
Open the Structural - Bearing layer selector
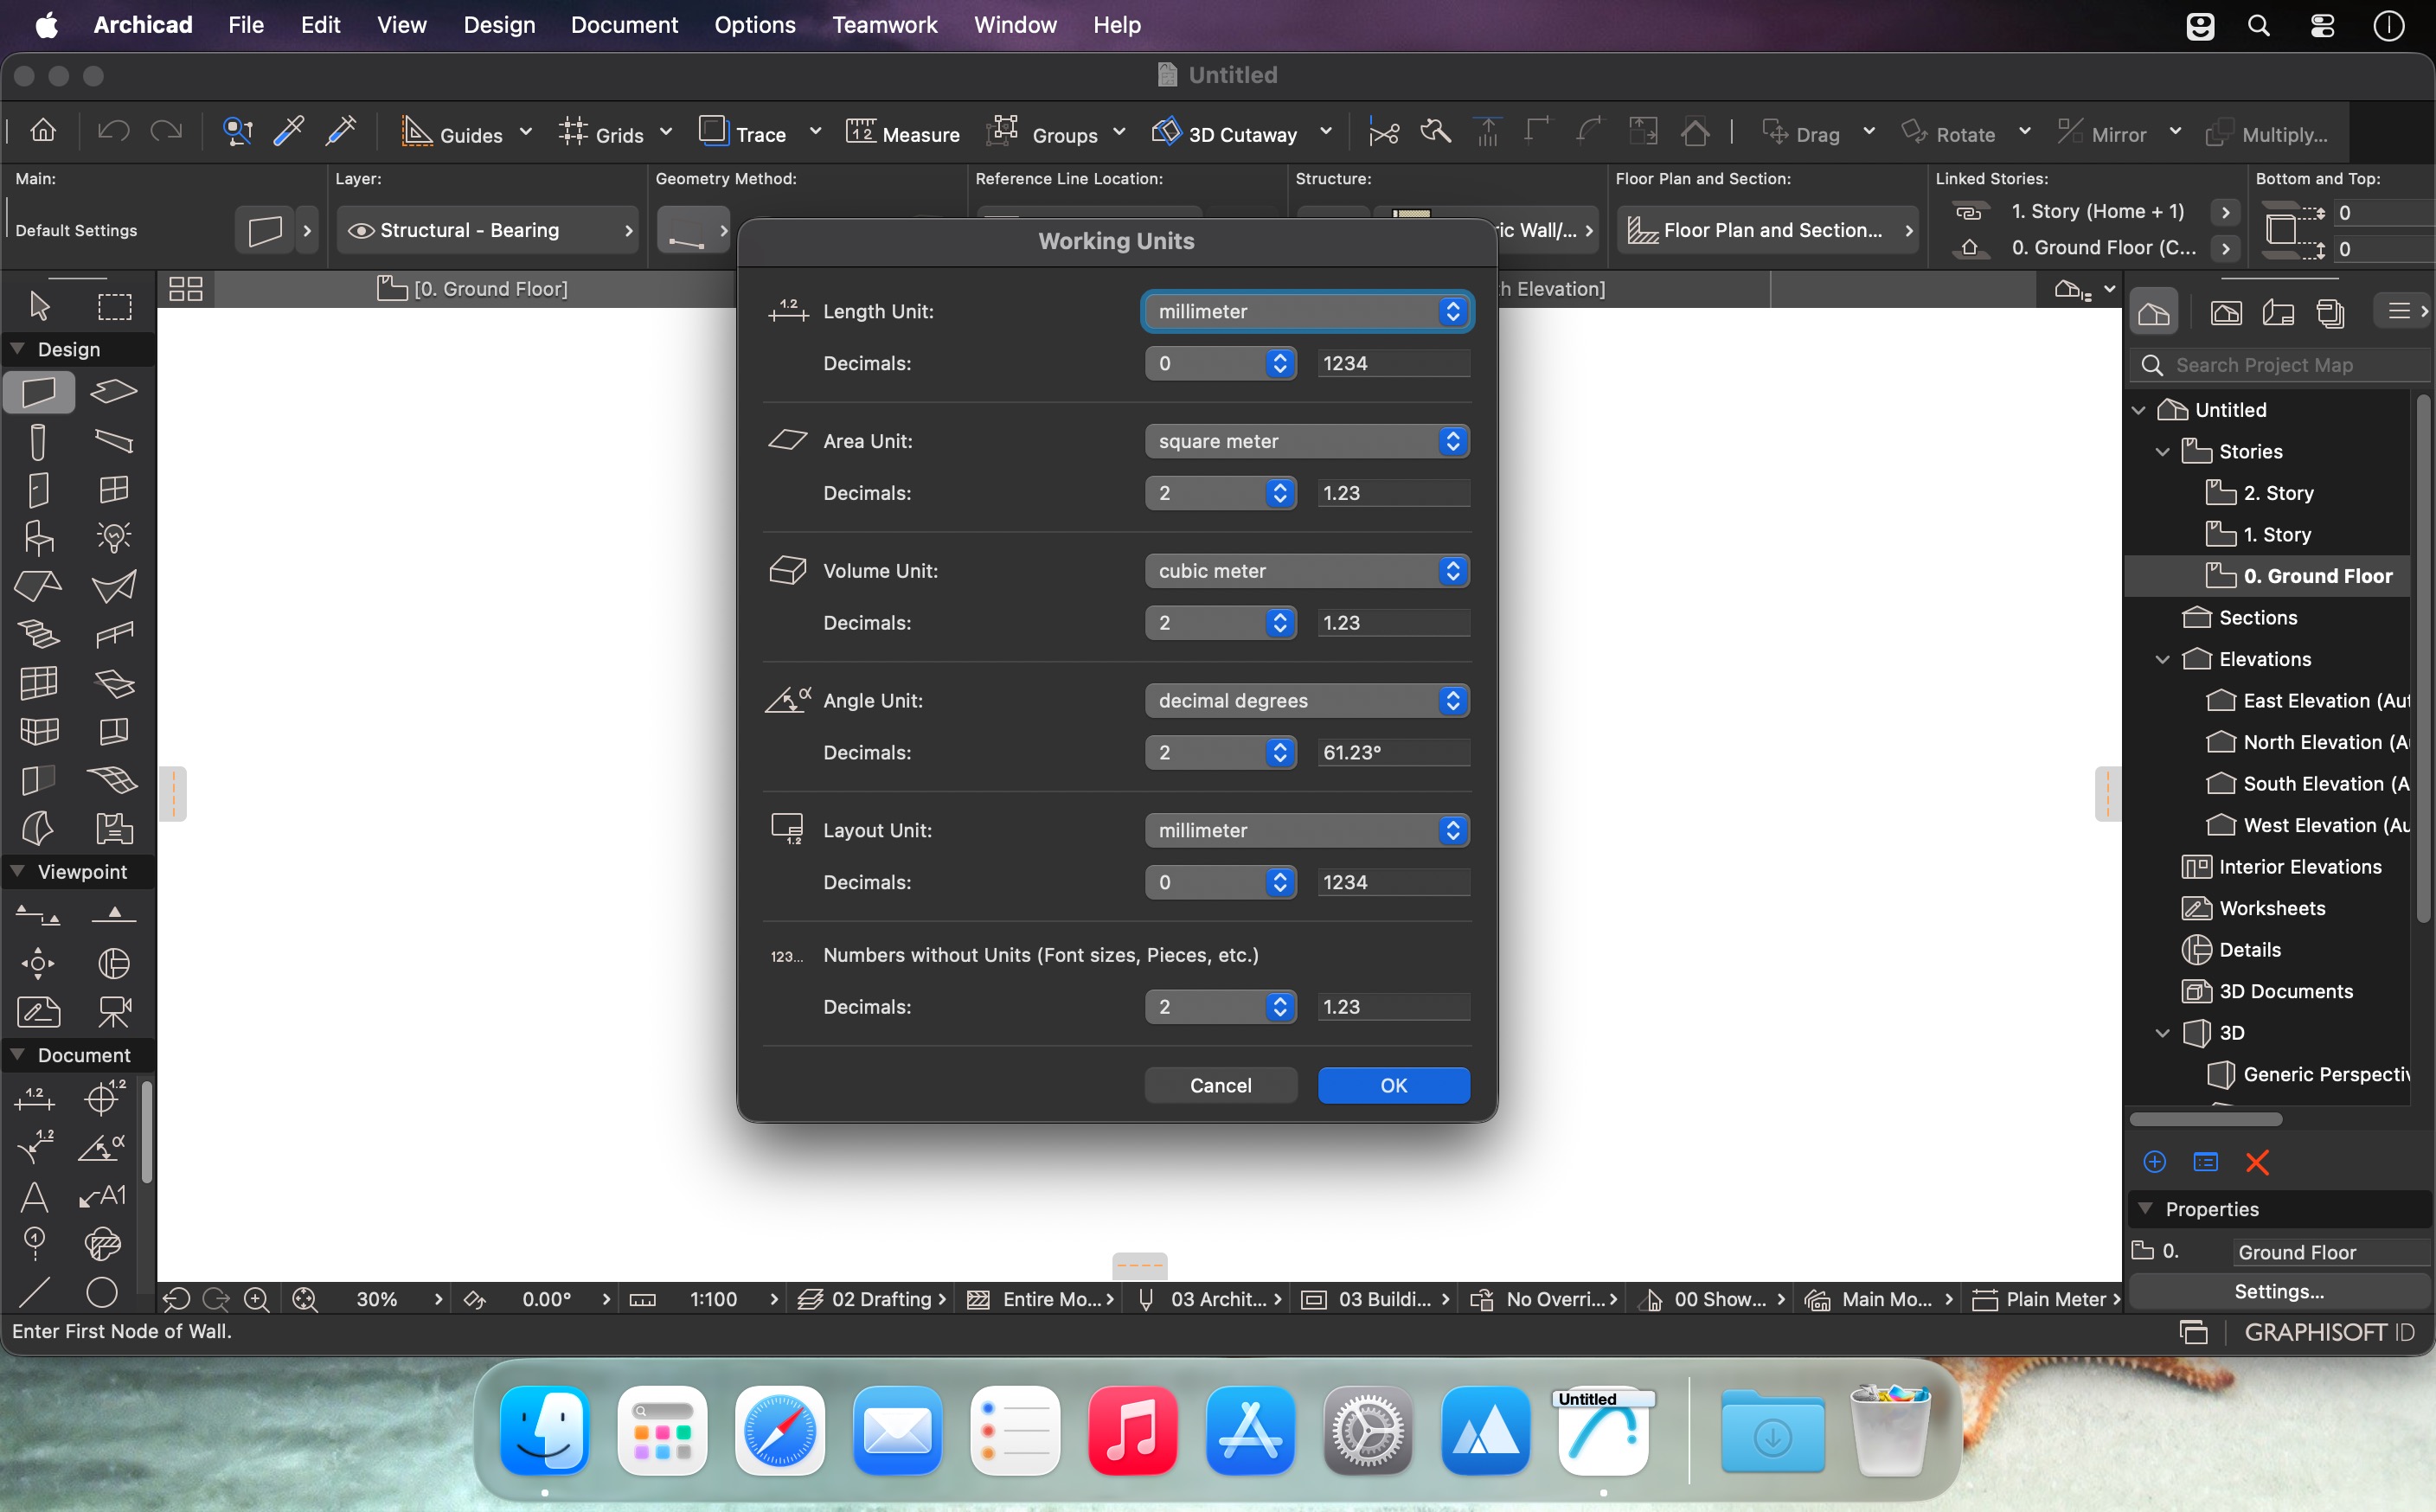coord(488,231)
